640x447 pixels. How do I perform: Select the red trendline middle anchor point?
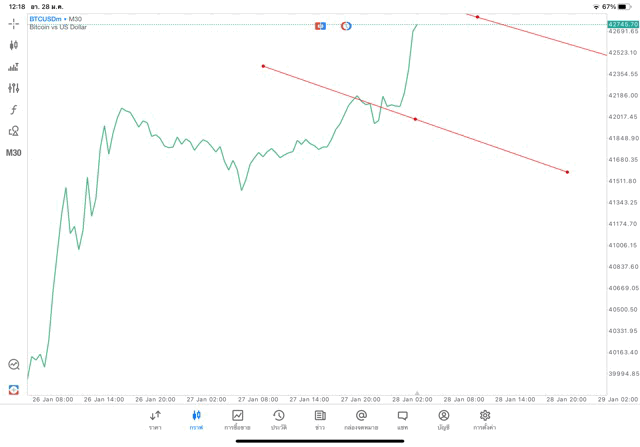[415, 120]
